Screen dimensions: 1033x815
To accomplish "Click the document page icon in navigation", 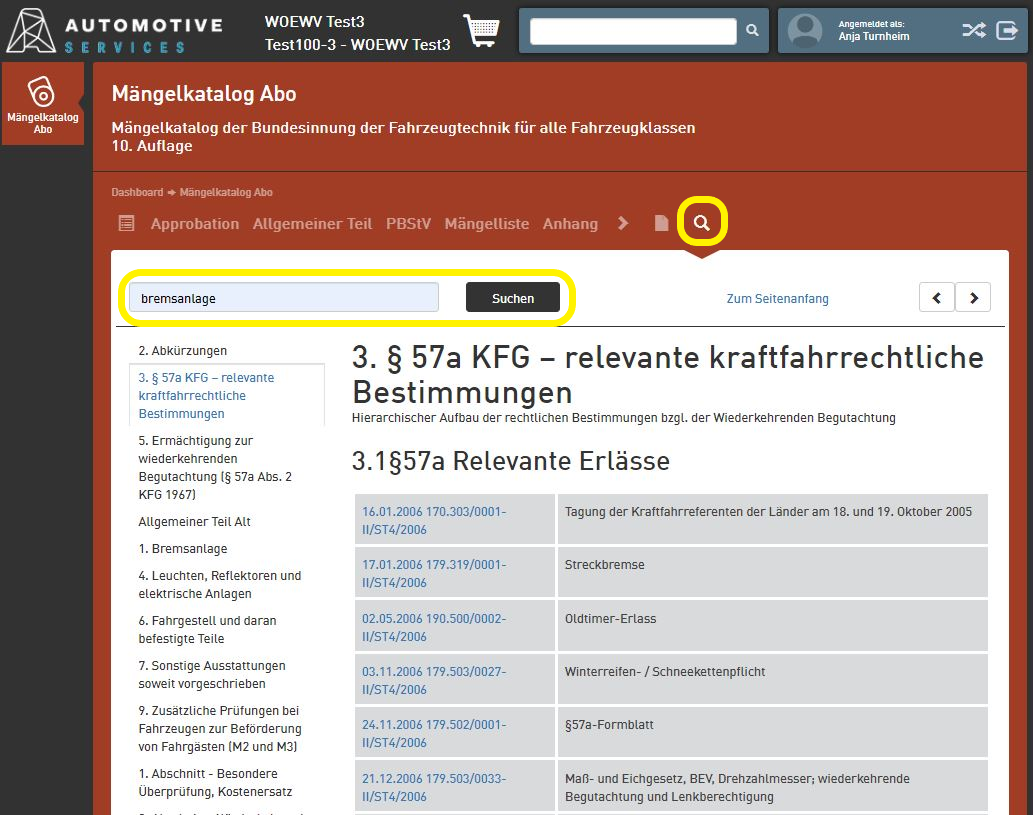I will click(x=661, y=223).
